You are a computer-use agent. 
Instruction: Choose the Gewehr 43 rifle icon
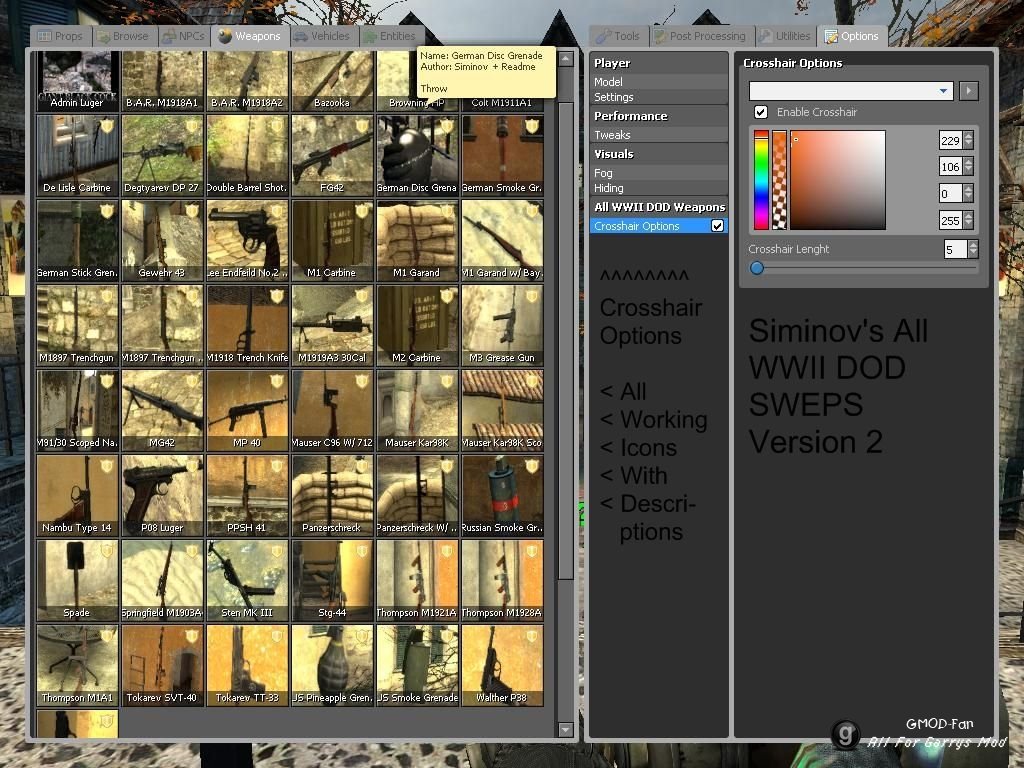[163, 240]
